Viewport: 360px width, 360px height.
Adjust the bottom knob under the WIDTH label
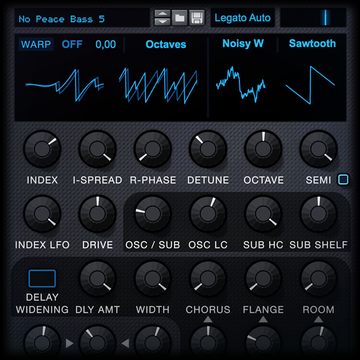tap(153, 343)
